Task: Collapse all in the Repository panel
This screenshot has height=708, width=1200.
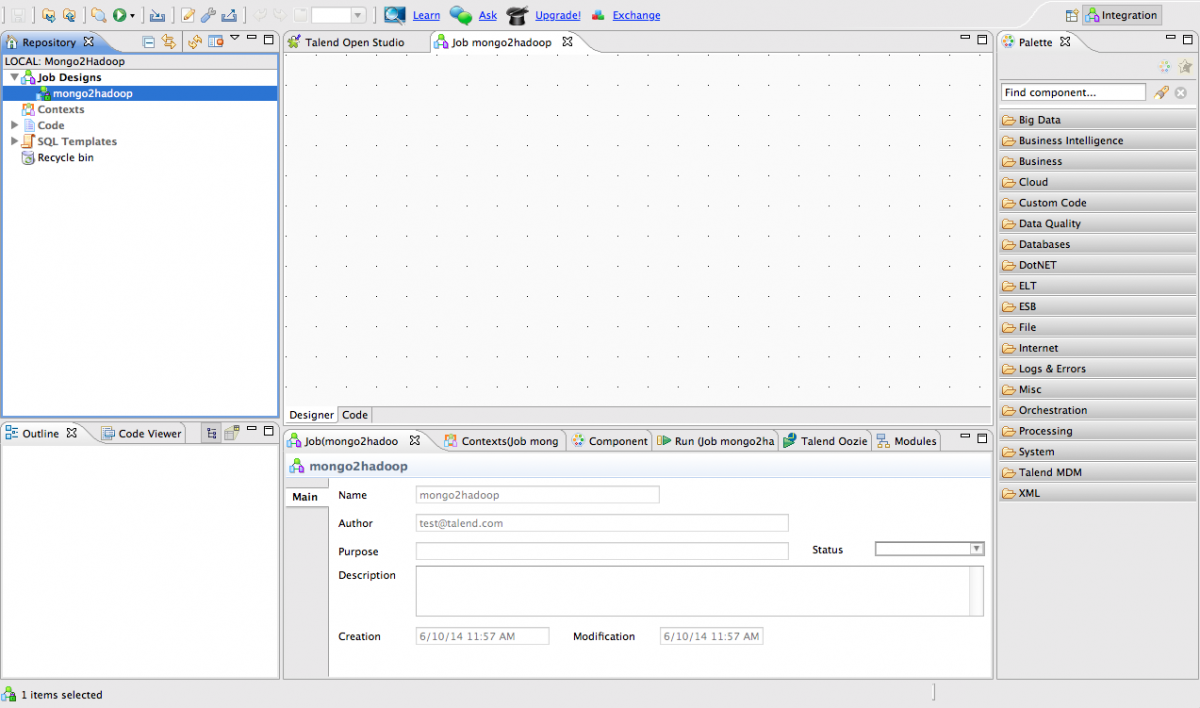Action: pos(148,41)
